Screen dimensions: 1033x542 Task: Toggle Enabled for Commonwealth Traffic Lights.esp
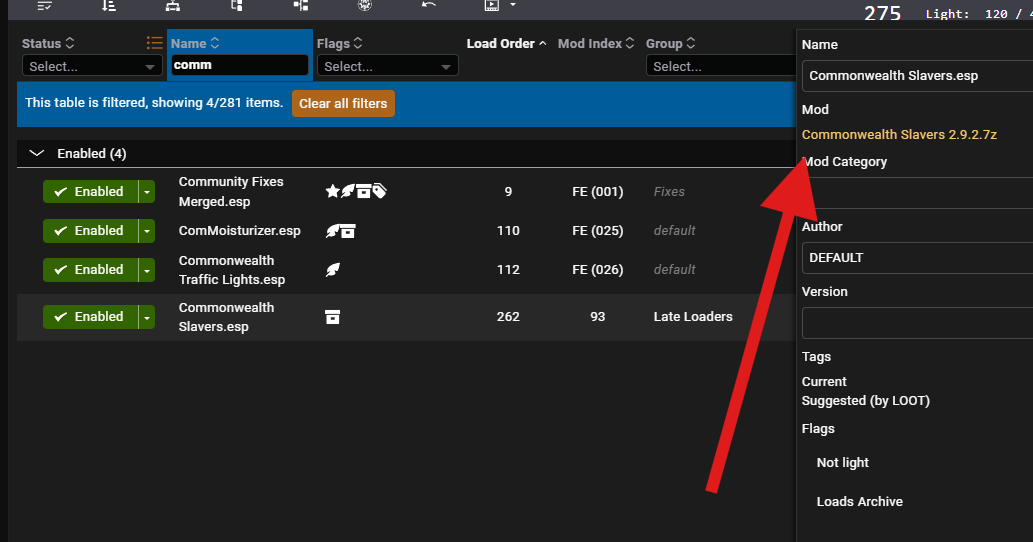[x=91, y=270]
